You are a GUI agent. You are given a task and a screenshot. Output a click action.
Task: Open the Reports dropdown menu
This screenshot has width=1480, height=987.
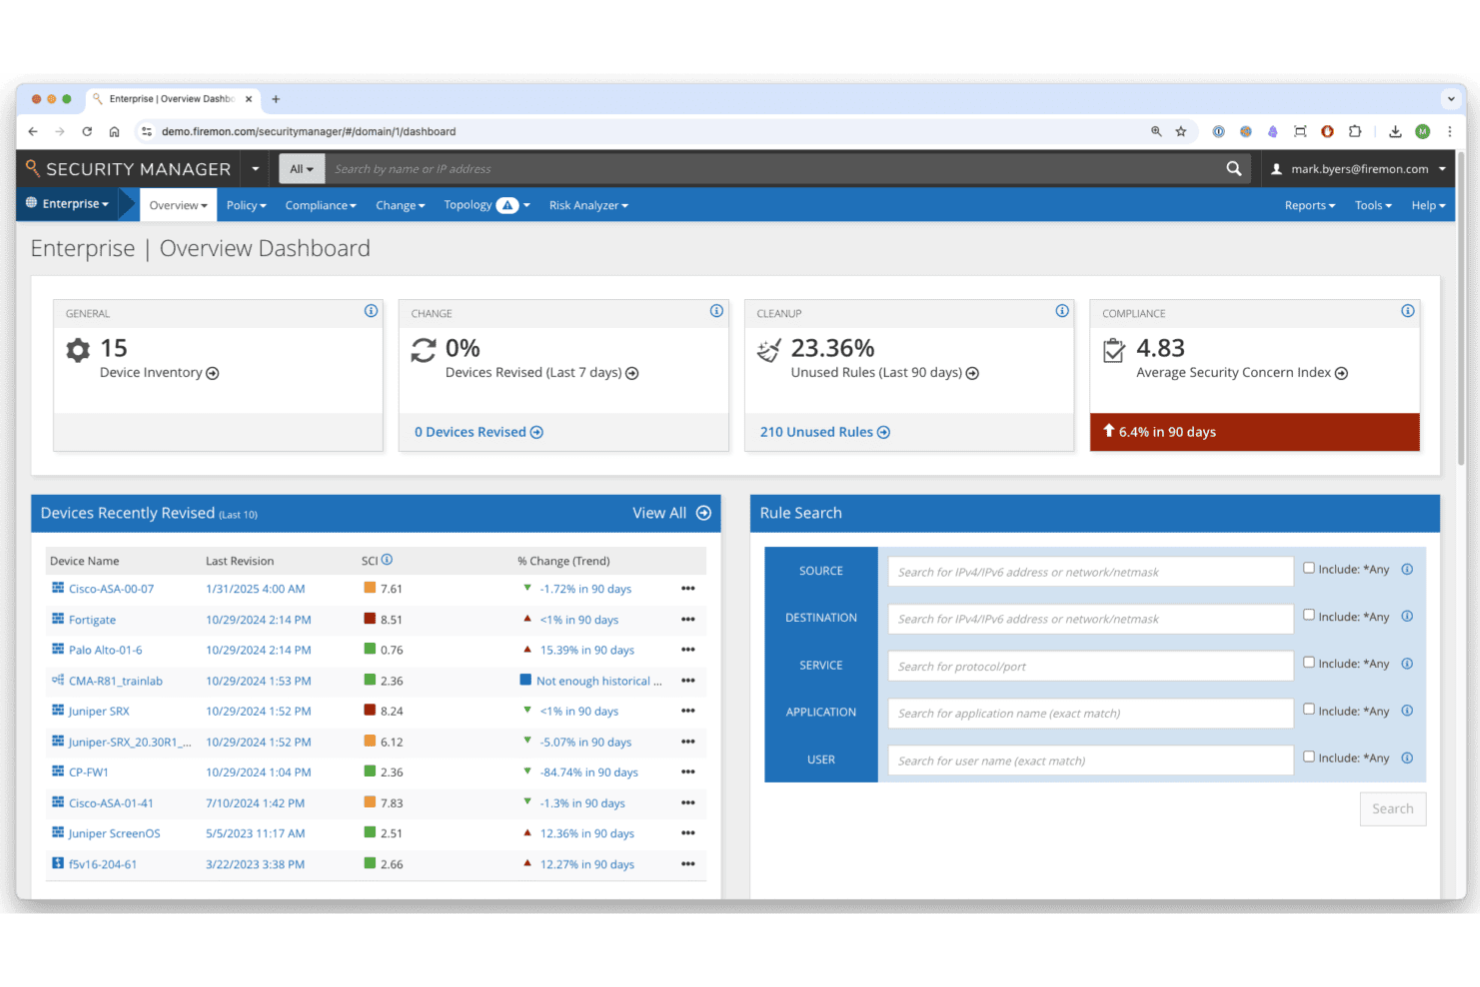point(1309,205)
